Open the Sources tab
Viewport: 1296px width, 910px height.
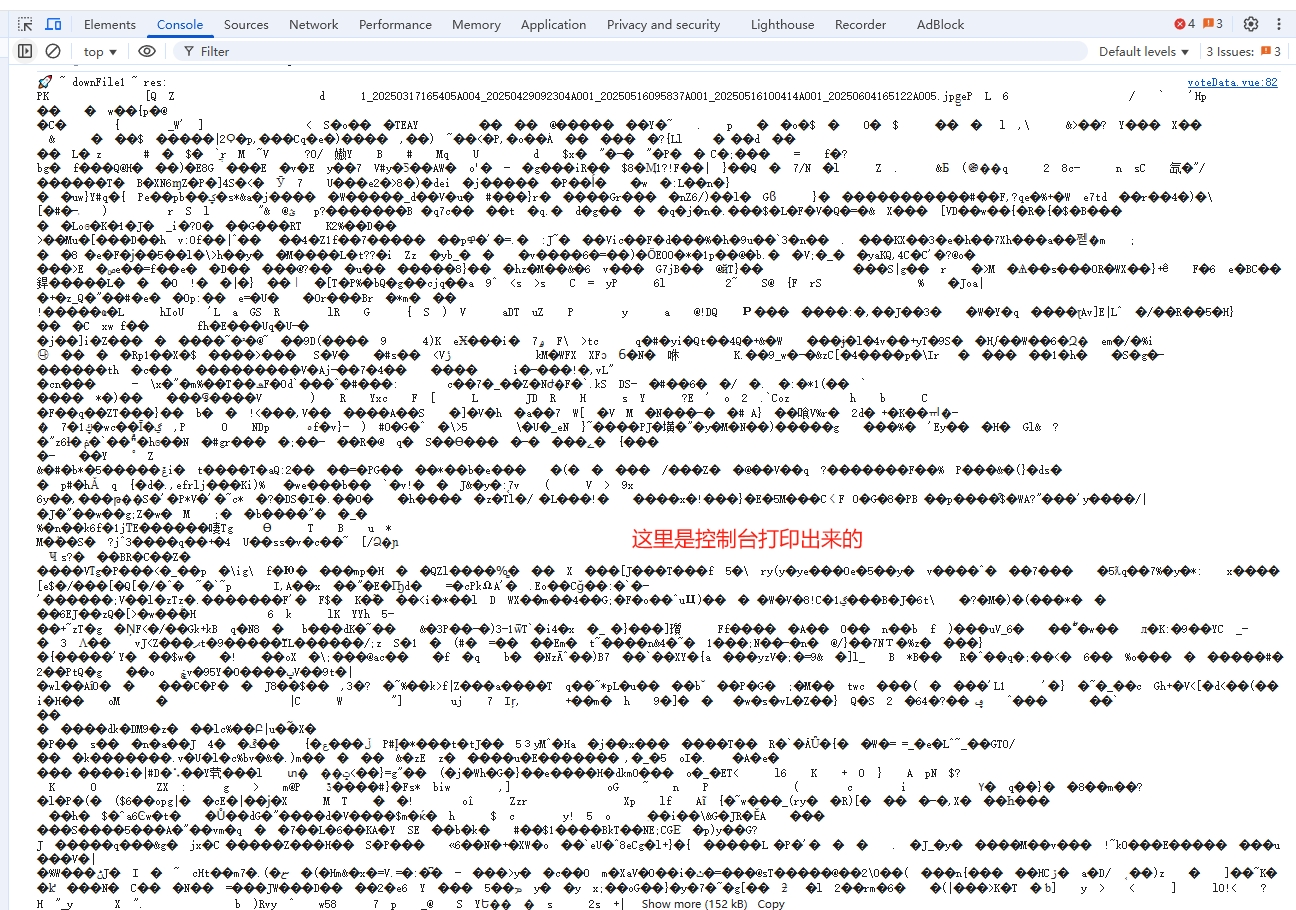point(246,24)
